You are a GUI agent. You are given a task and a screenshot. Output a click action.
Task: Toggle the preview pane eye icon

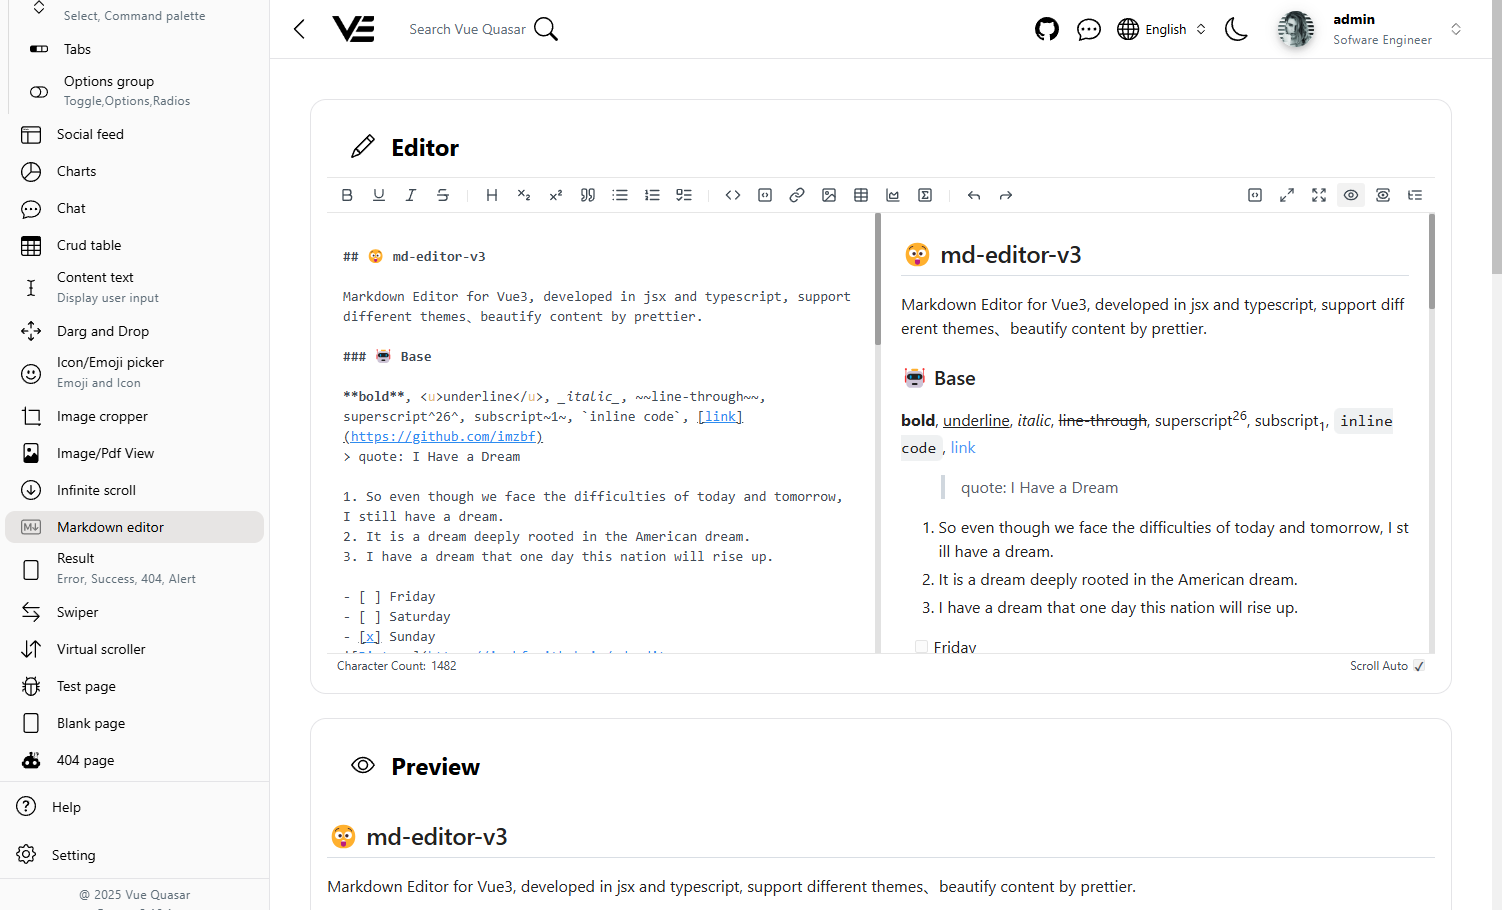[1351, 195]
